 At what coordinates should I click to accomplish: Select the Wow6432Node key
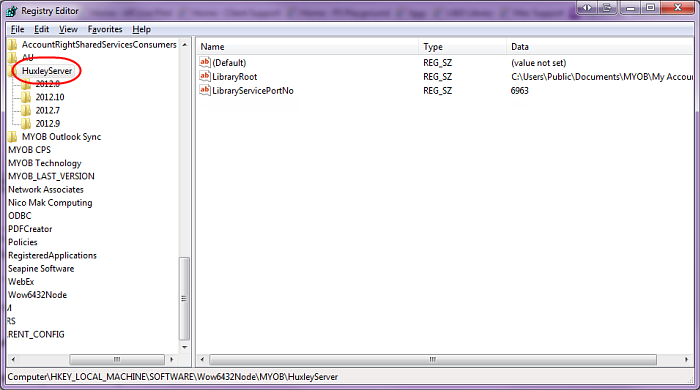pos(38,295)
